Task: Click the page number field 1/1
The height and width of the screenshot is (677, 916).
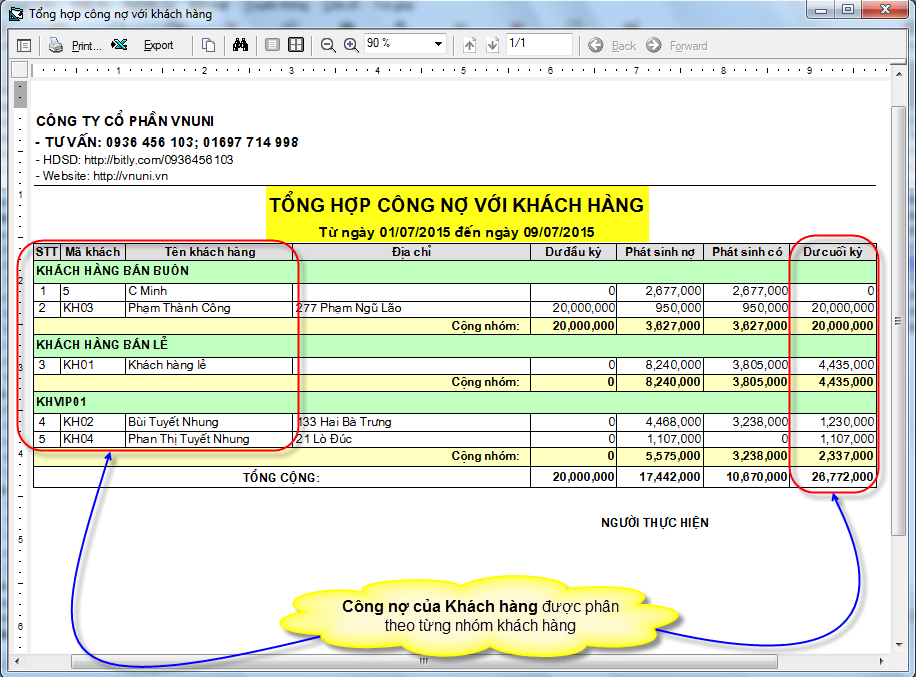Action: pos(538,44)
